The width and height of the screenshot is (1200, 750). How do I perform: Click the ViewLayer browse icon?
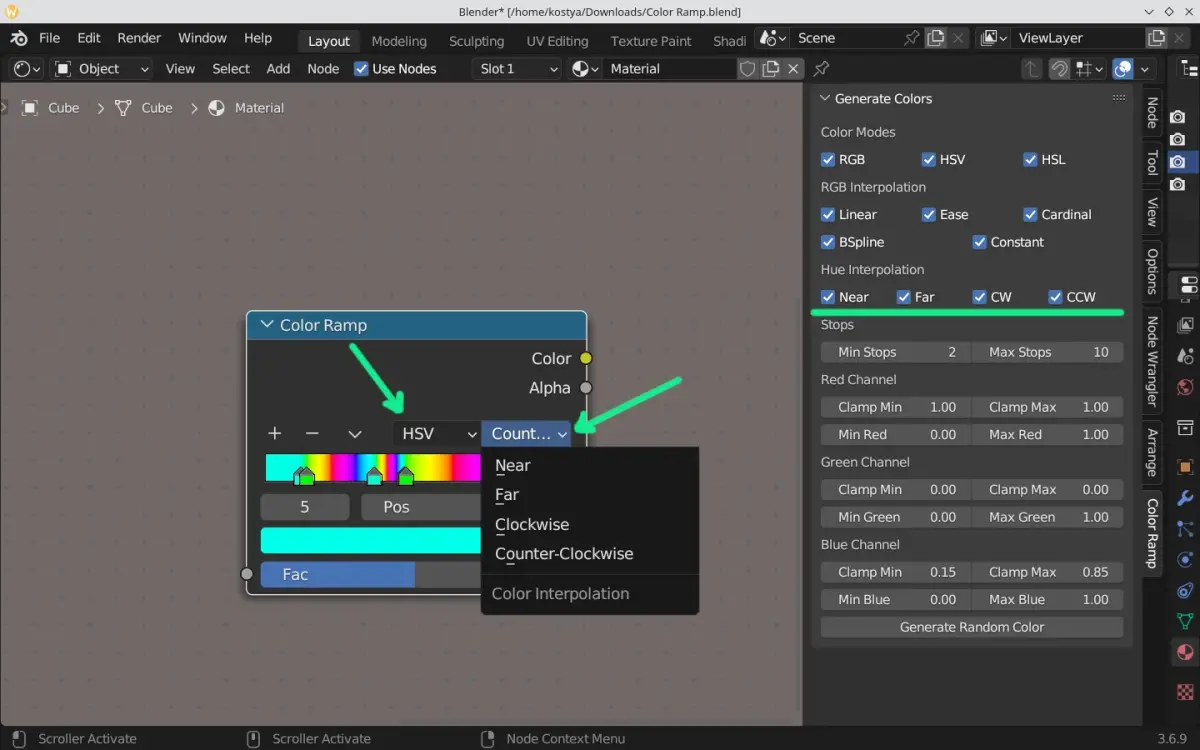tap(994, 38)
